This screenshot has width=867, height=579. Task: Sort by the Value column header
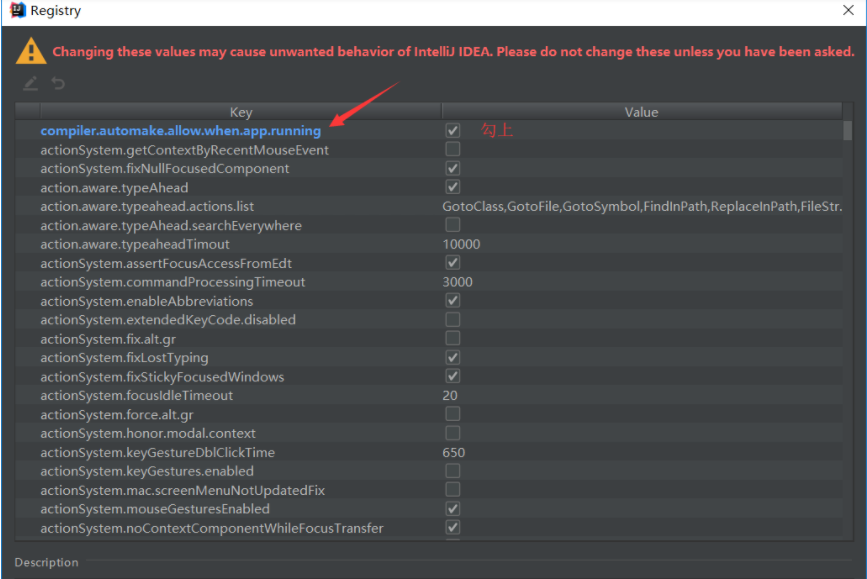(641, 112)
